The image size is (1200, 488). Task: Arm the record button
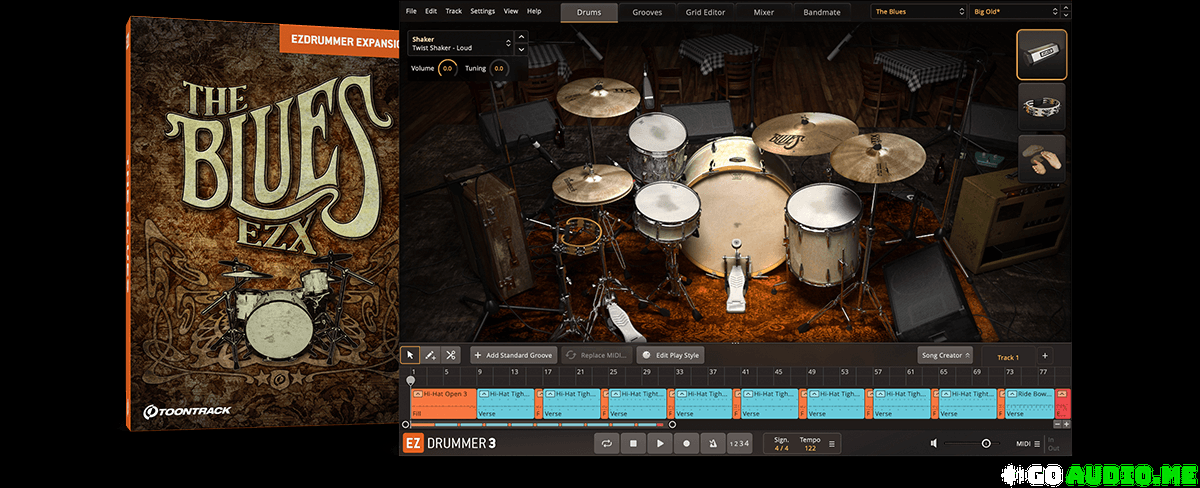pos(686,444)
